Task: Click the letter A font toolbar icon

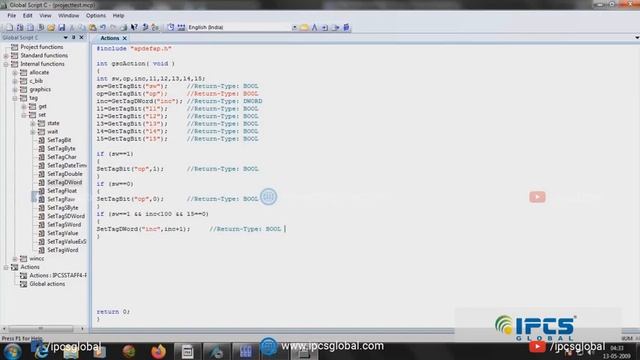Action: point(314,27)
